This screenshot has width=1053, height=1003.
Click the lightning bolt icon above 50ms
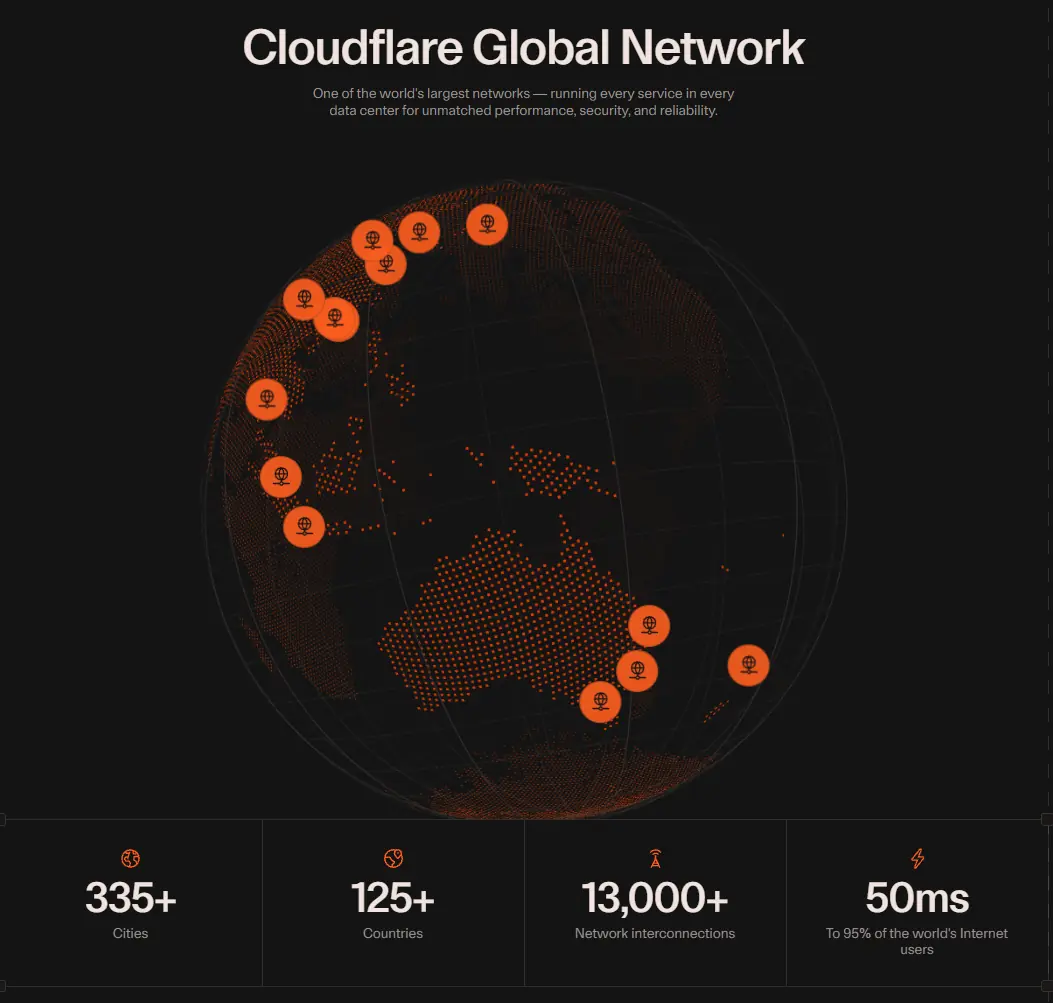tap(917, 858)
